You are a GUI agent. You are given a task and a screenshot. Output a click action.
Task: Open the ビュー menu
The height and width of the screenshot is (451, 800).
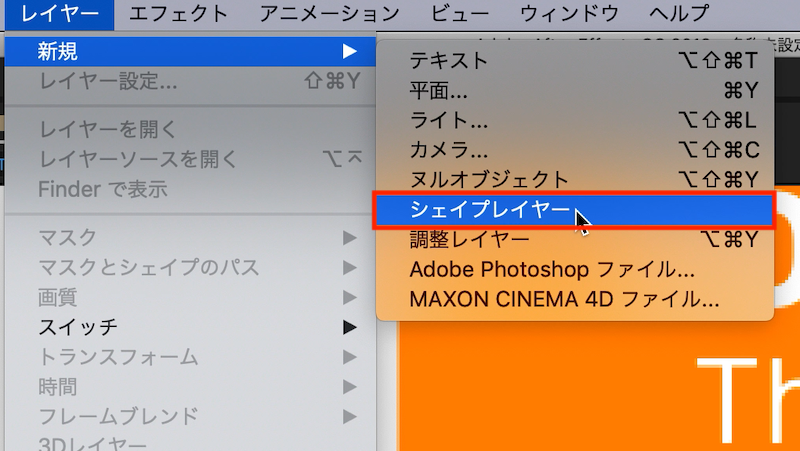460,14
